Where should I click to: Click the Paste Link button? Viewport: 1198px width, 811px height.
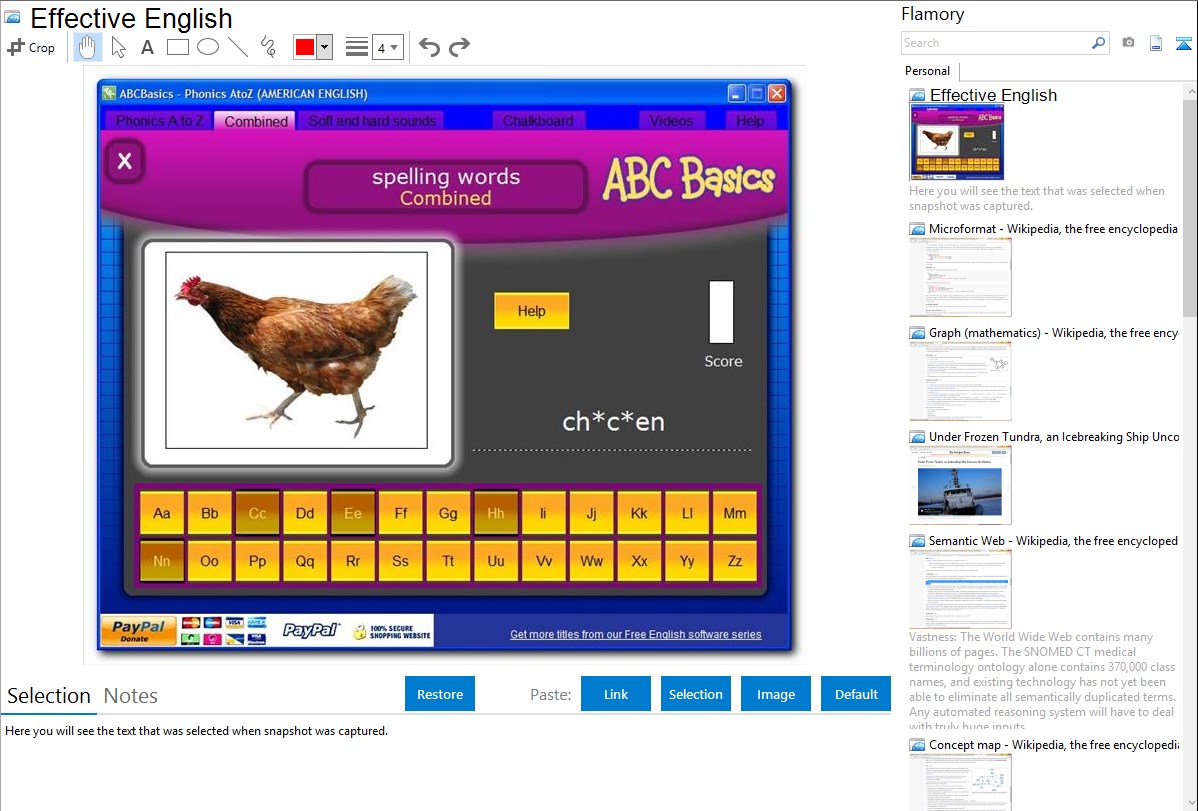[x=616, y=694]
